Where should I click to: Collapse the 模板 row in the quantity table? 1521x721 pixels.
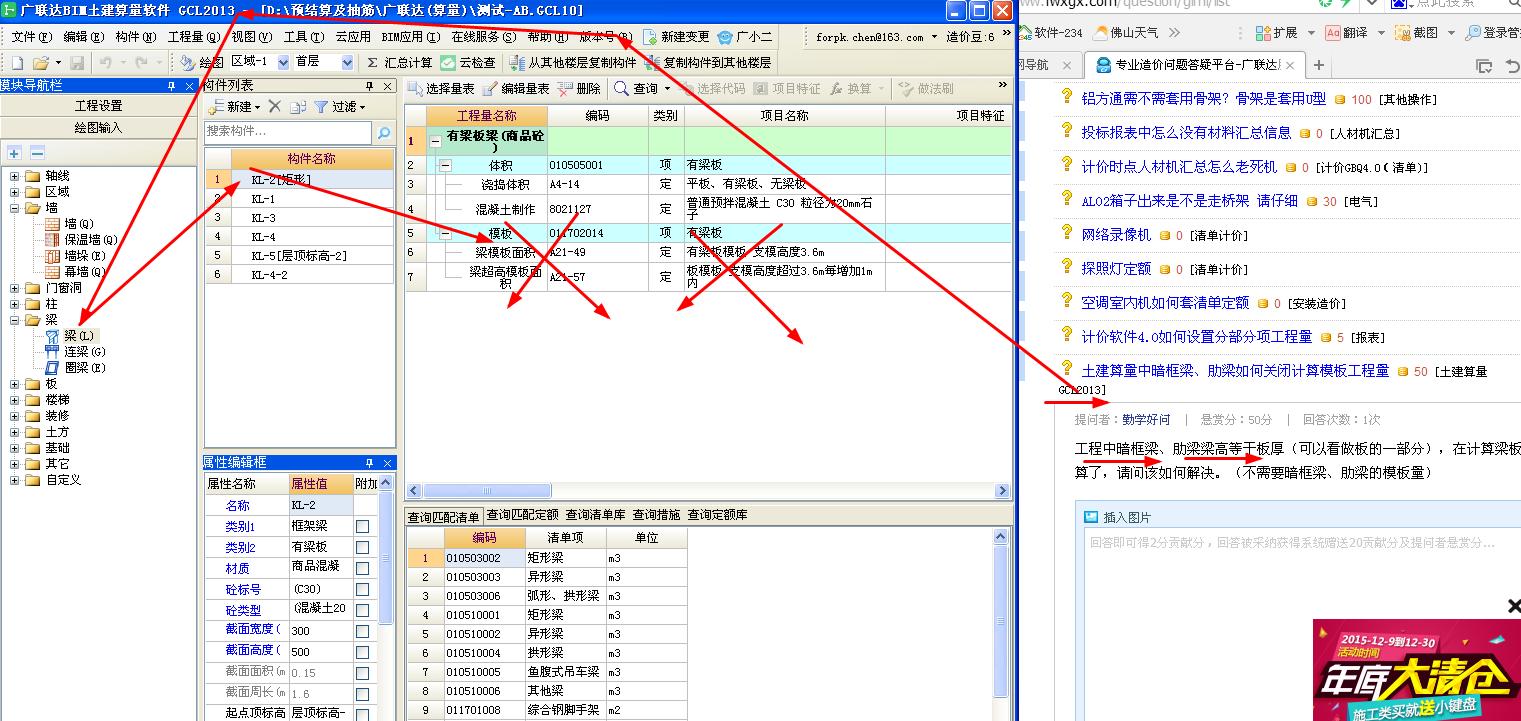pos(445,233)
